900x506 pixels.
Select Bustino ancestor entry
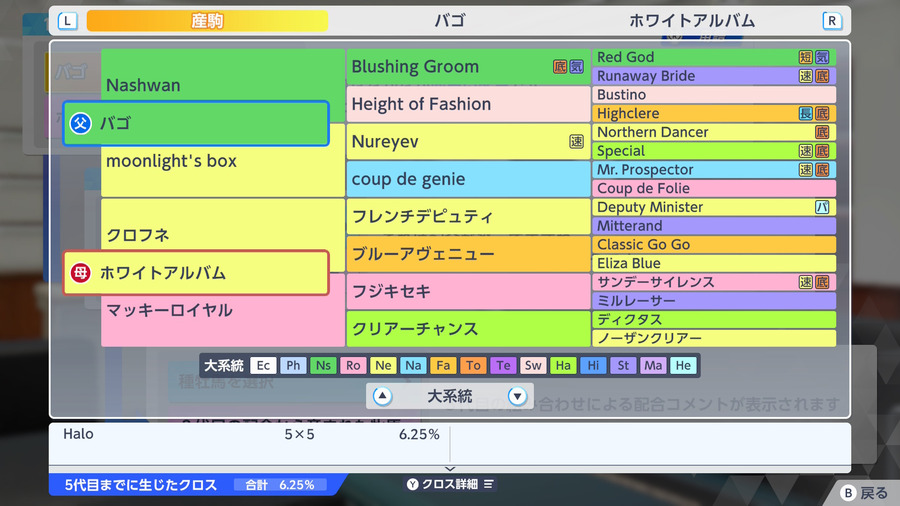click(x=714, y=95)
